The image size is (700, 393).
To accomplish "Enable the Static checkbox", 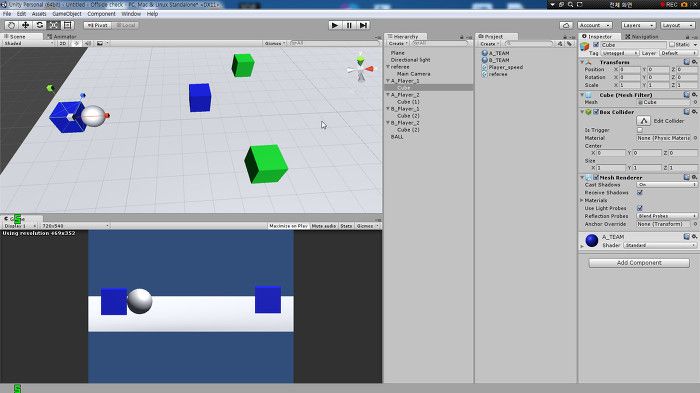I will tap(671, 45).
